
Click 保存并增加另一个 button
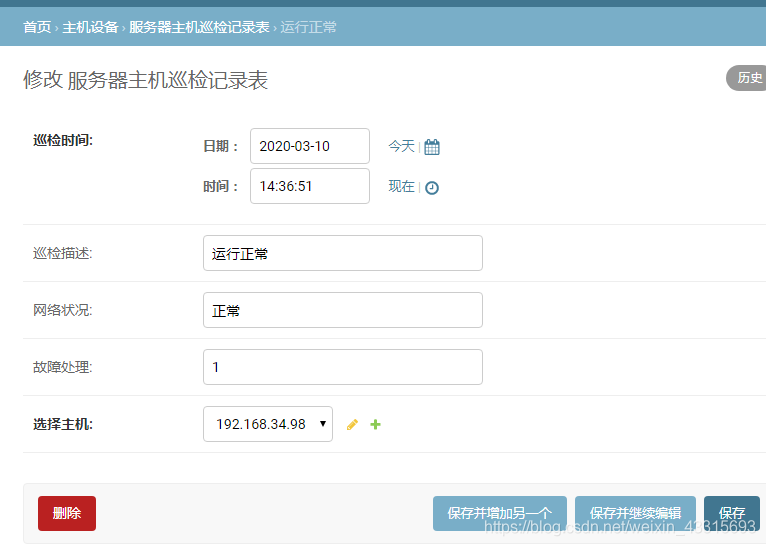(x=500, y=513)
